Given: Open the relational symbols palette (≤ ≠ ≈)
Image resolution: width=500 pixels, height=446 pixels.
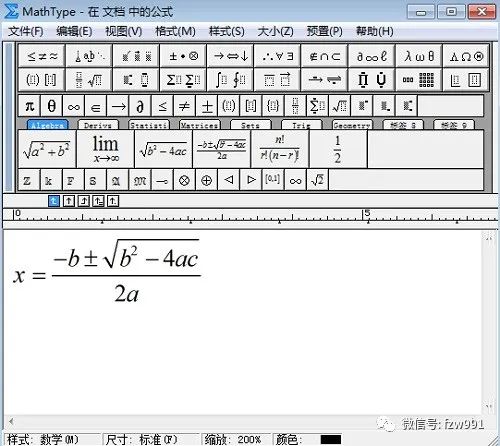Looking at the screenshot, I should pos(42,56).
